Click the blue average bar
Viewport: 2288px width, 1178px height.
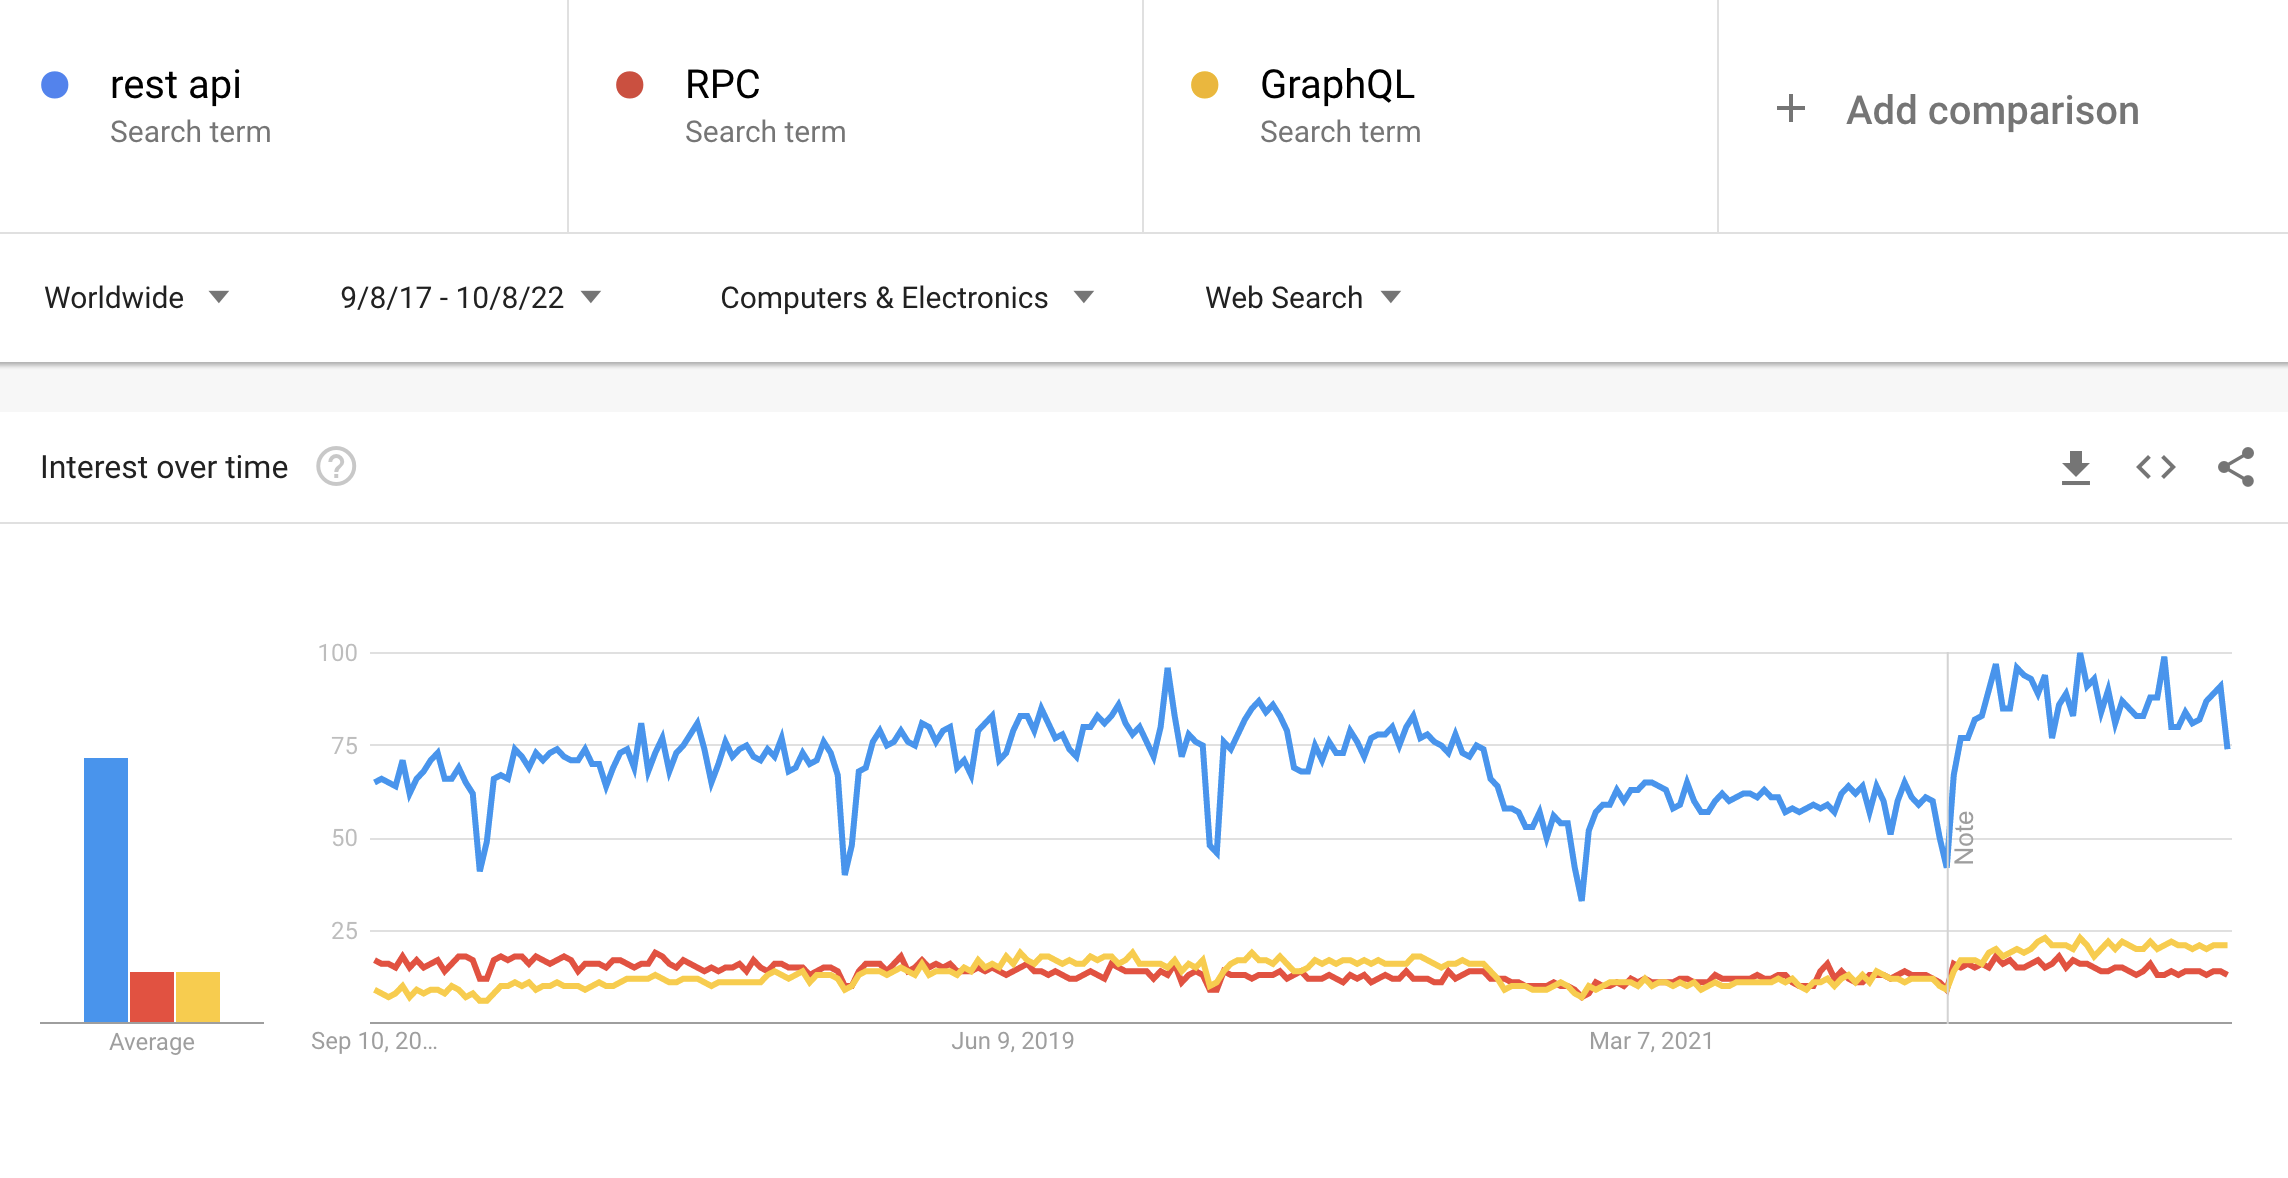106,889
